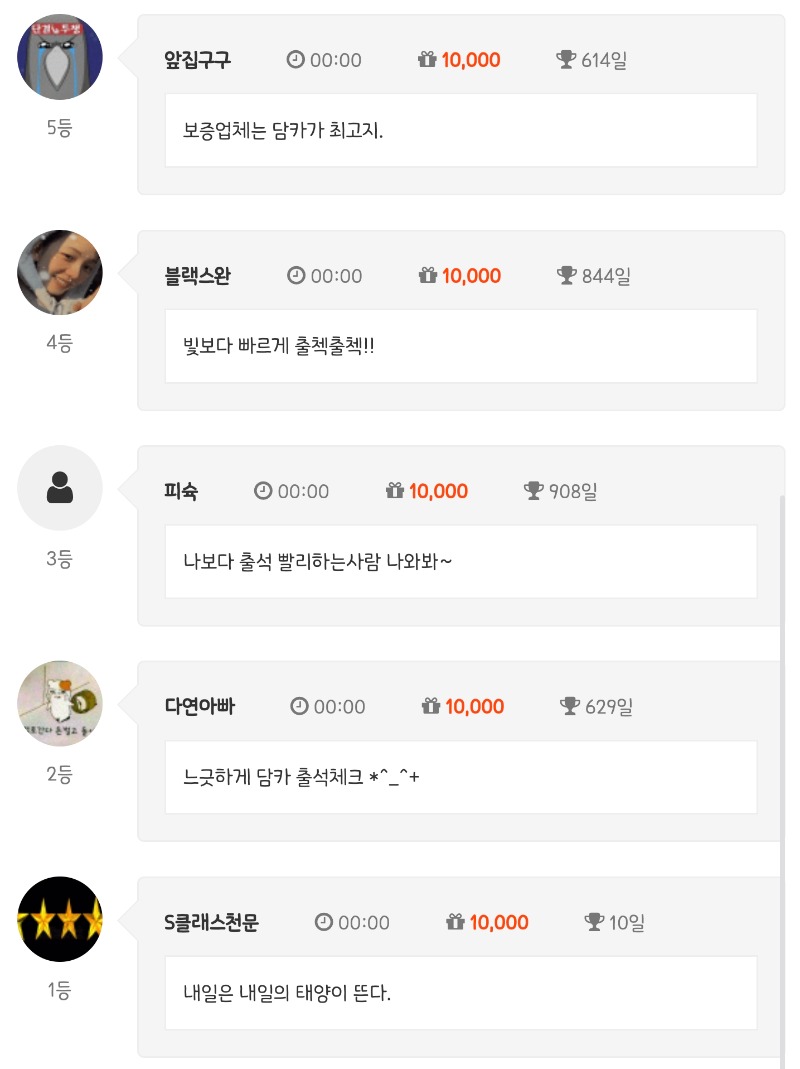Click the gift icon in 블랙스완's row

coord(428,276)
